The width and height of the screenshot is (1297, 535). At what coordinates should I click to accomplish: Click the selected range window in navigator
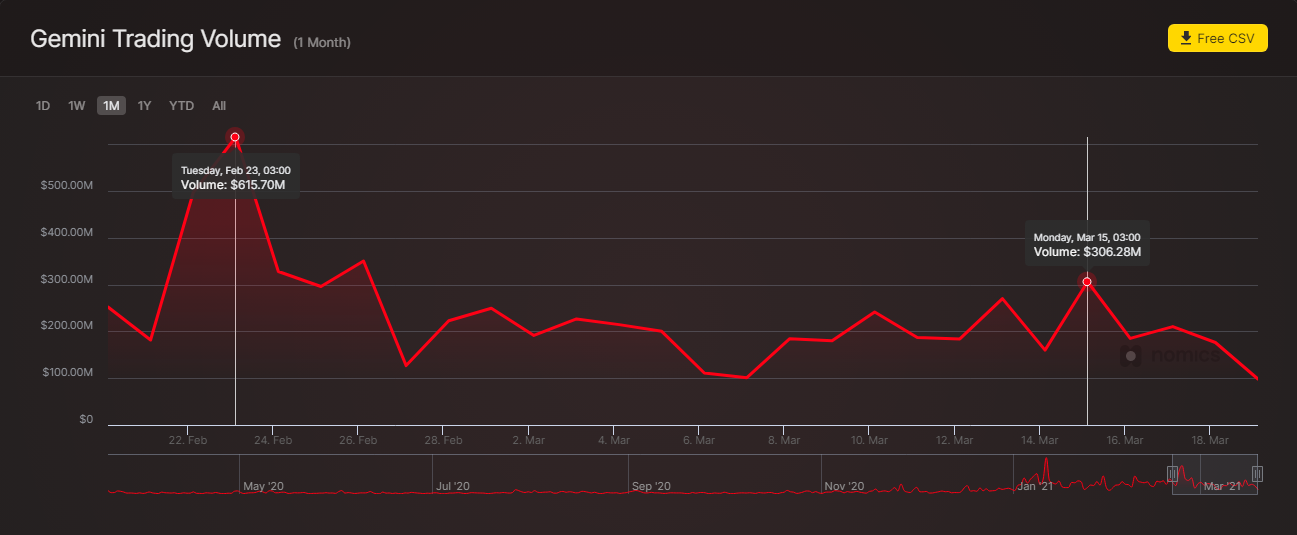(1215, 474)
